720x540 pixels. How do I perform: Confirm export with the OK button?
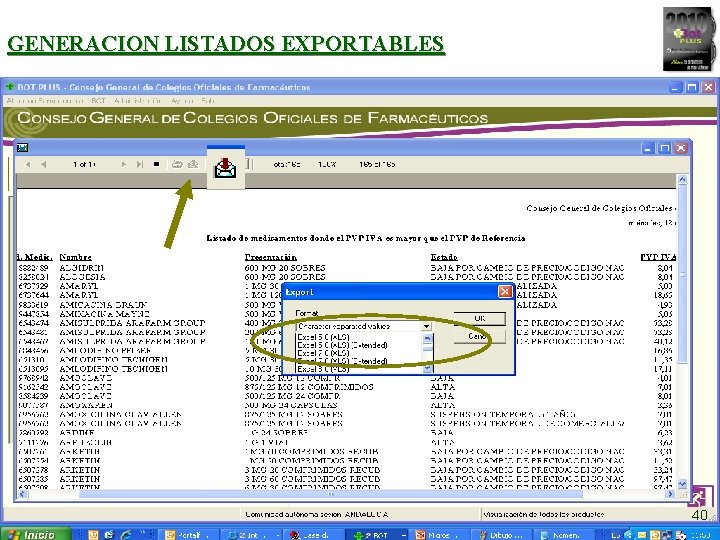click(479, 318)
